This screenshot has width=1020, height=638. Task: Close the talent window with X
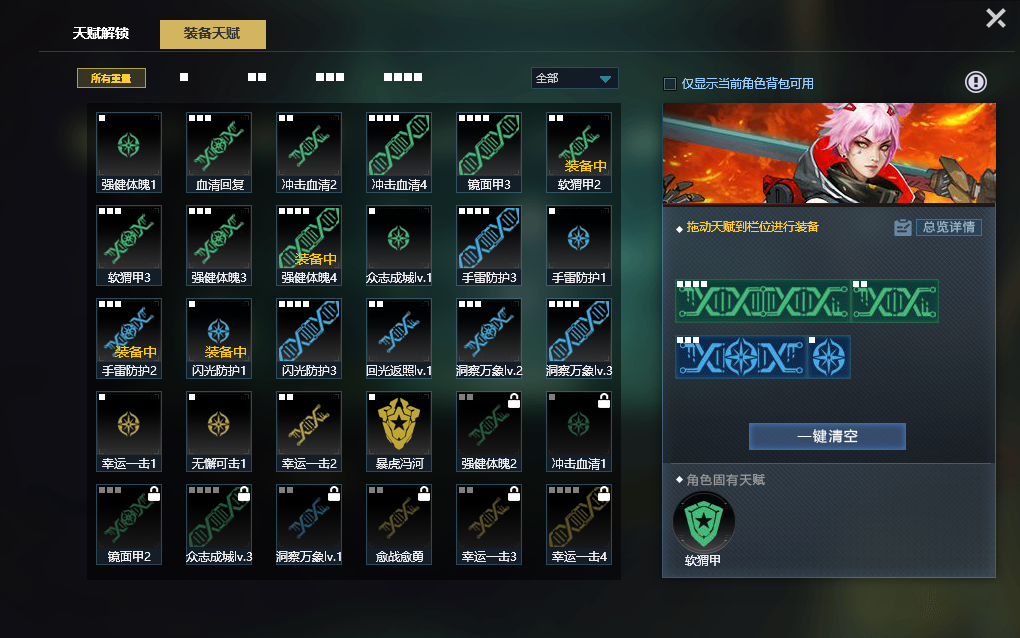point(995,18)
